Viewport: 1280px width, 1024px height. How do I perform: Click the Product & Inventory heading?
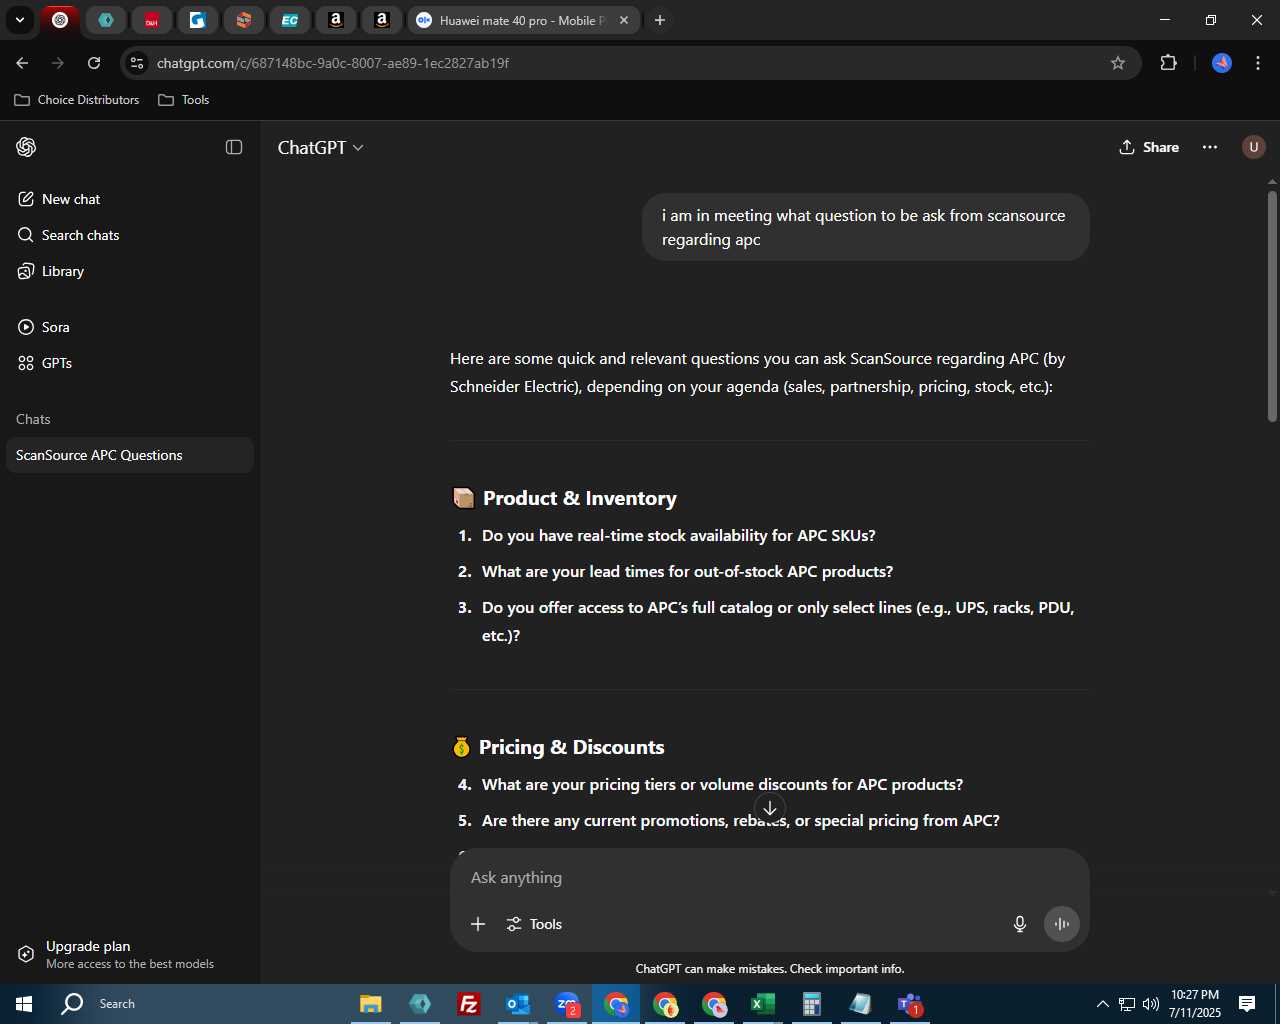pyautogui.click(x=580, y=498)
